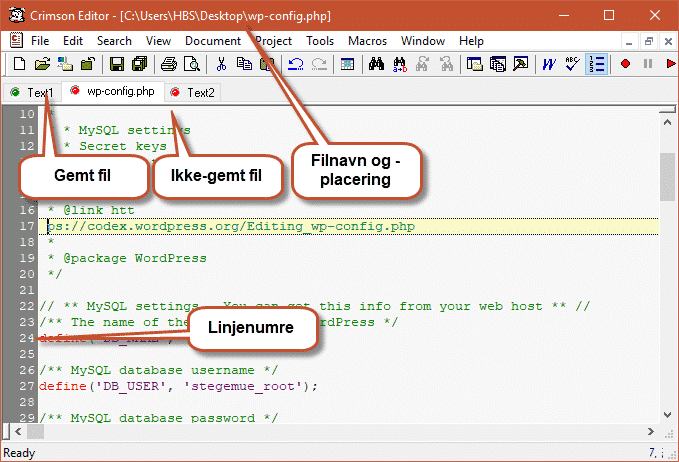This screenshot has width=679, height=462.
Task: Toggle the Directory window icon
Action: tap(475, 64)
